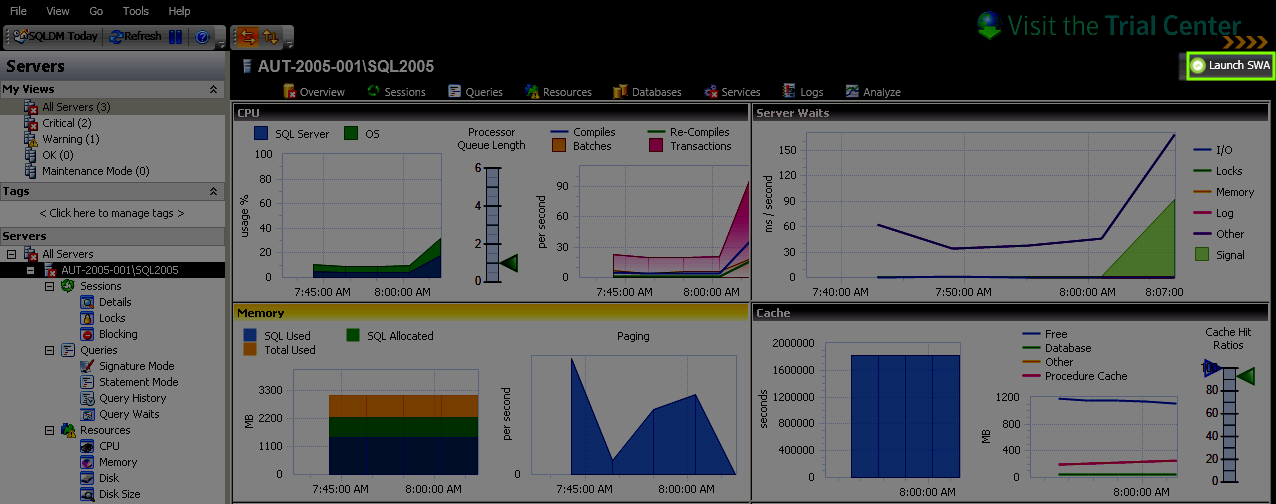Pause refresh with the pause icon

[x=176, y=37]
